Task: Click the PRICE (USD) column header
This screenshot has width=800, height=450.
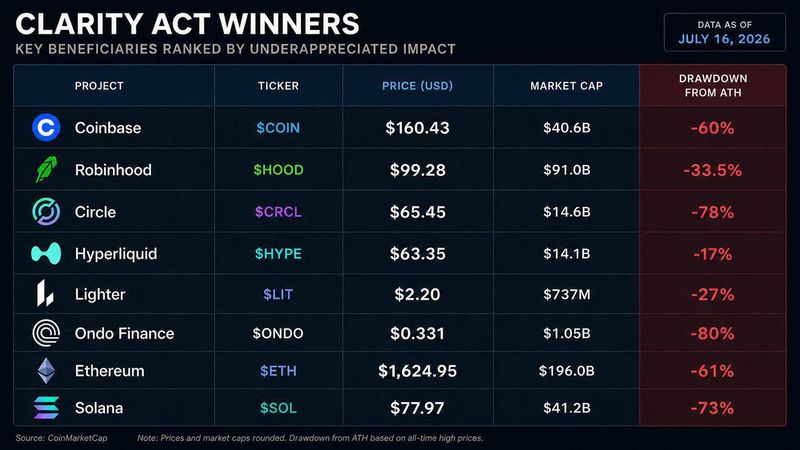Action: click(x=417, y=86)
